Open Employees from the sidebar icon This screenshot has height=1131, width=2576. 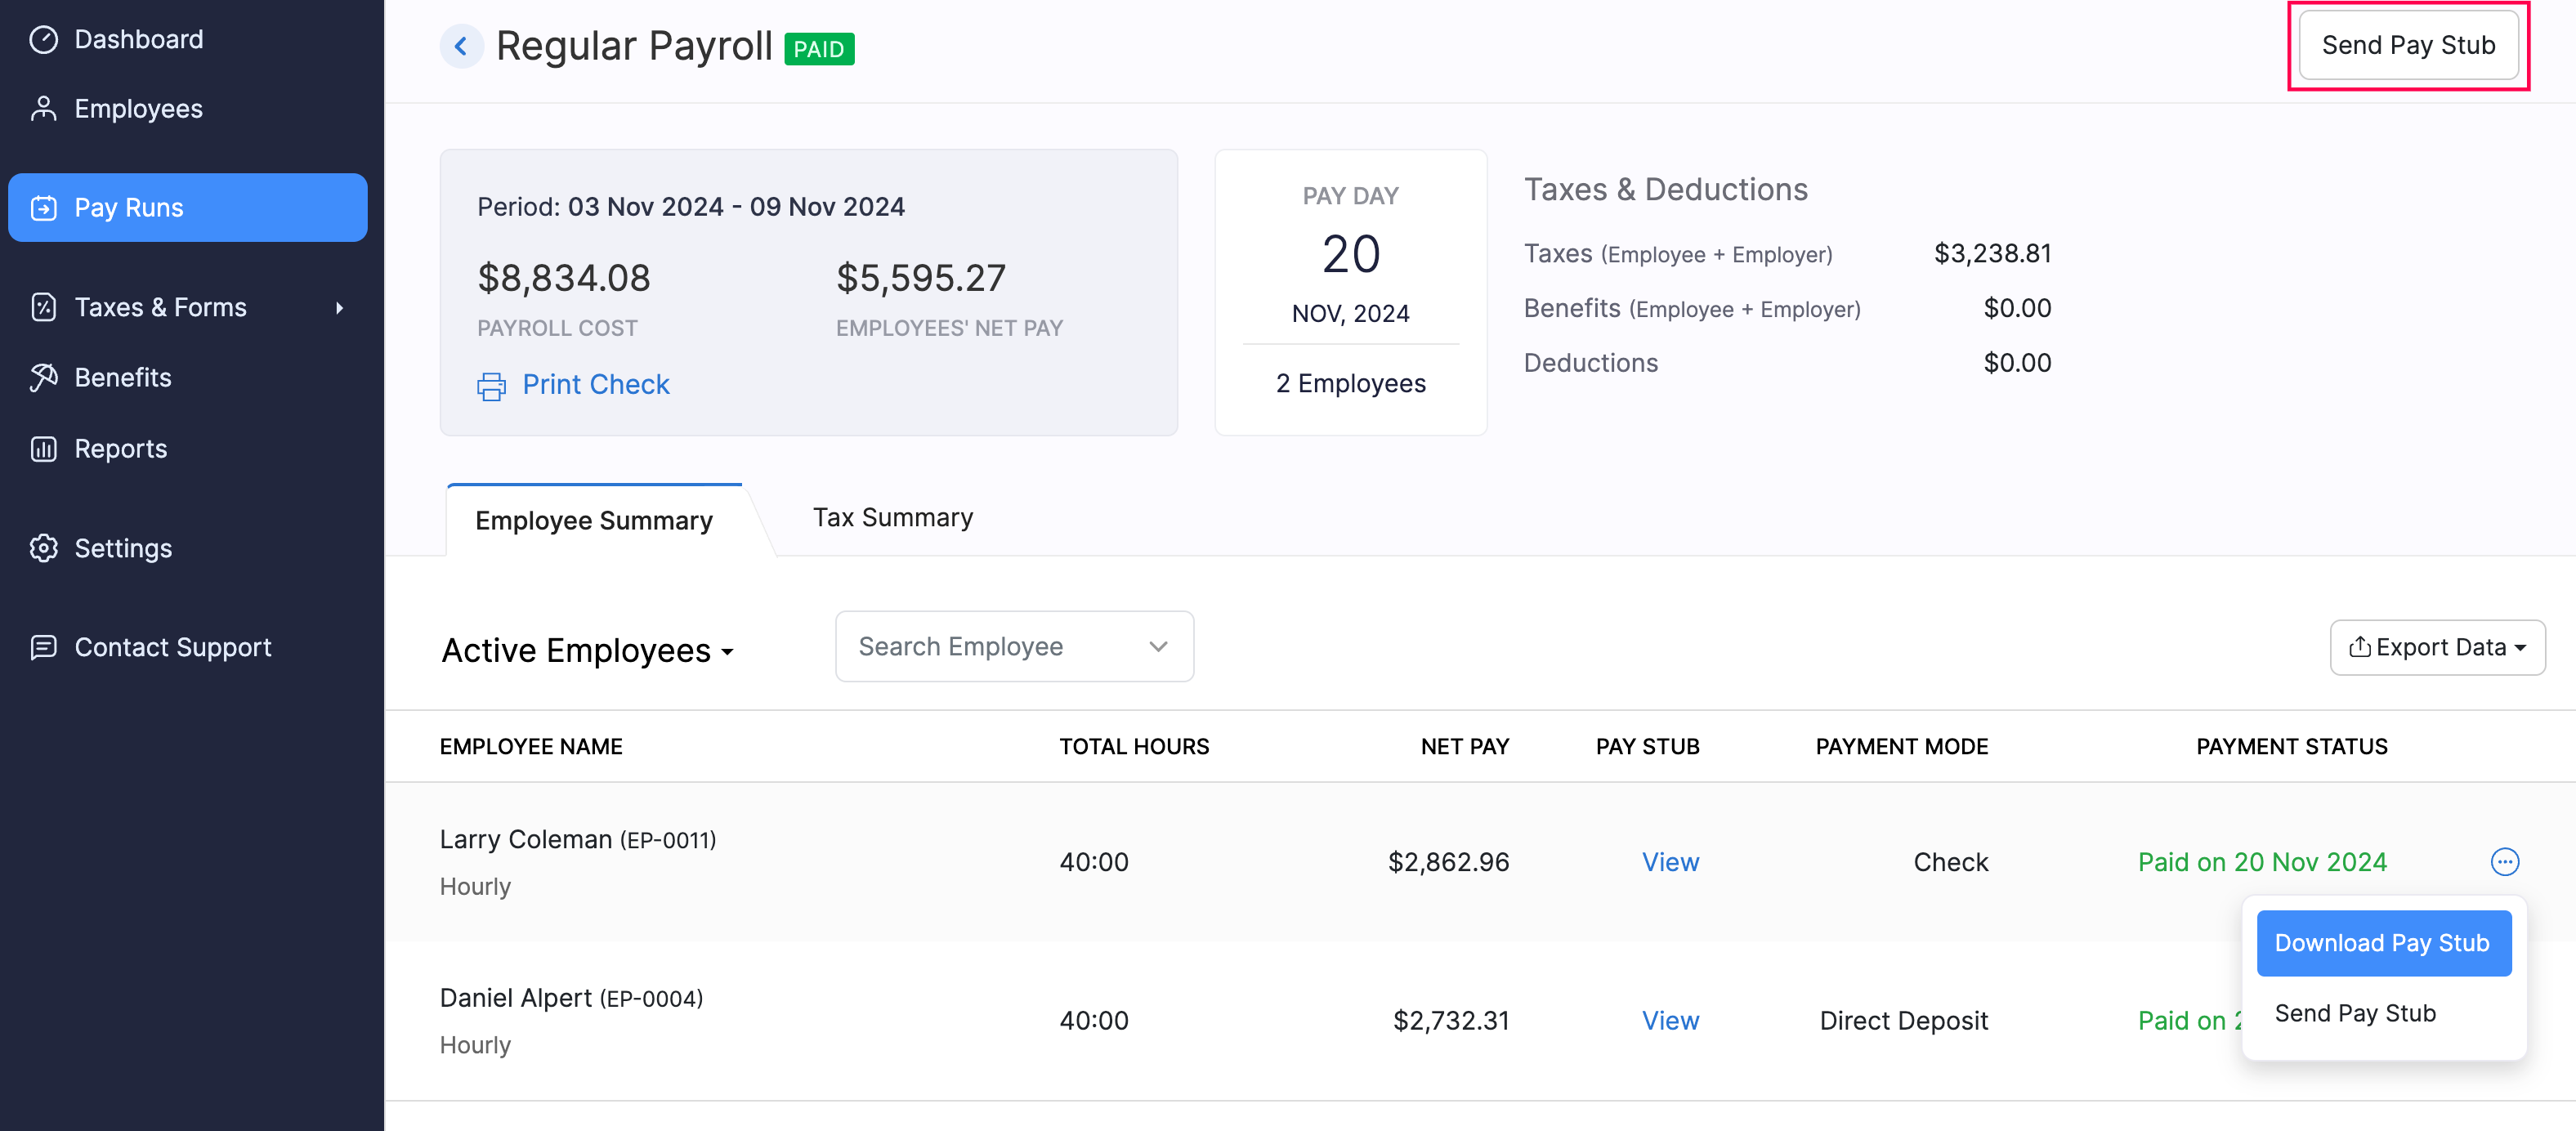tap(44, 108)
